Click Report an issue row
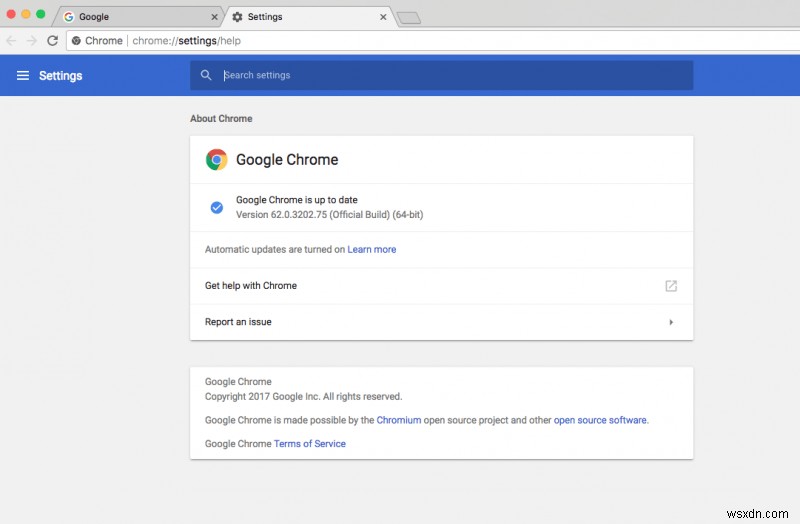The image size is (800, 524). click(x=441, y=322)
